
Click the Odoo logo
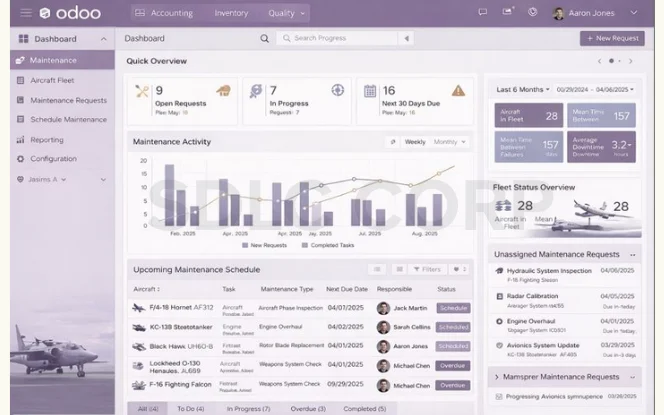(70, 13)
